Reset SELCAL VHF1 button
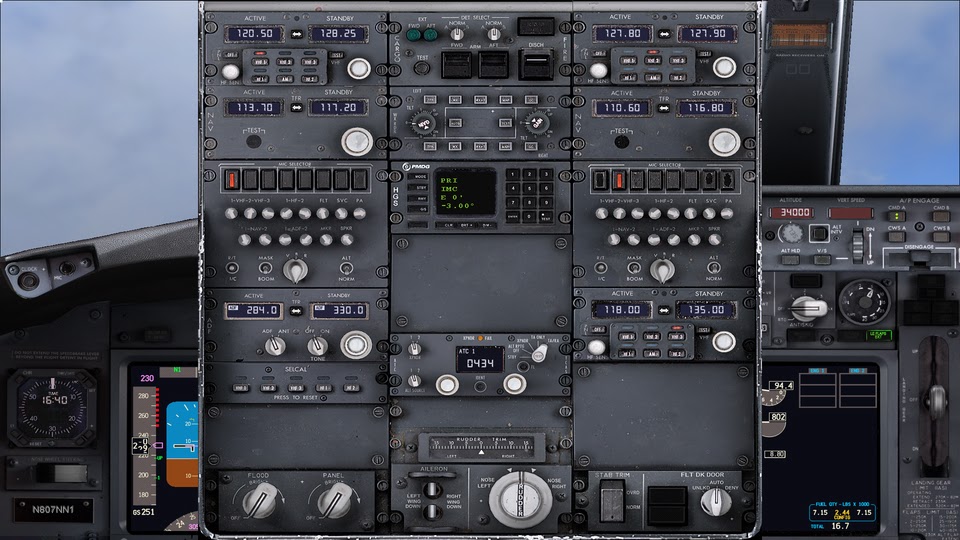This screenshot has width=960, height=540. point(241,388)
